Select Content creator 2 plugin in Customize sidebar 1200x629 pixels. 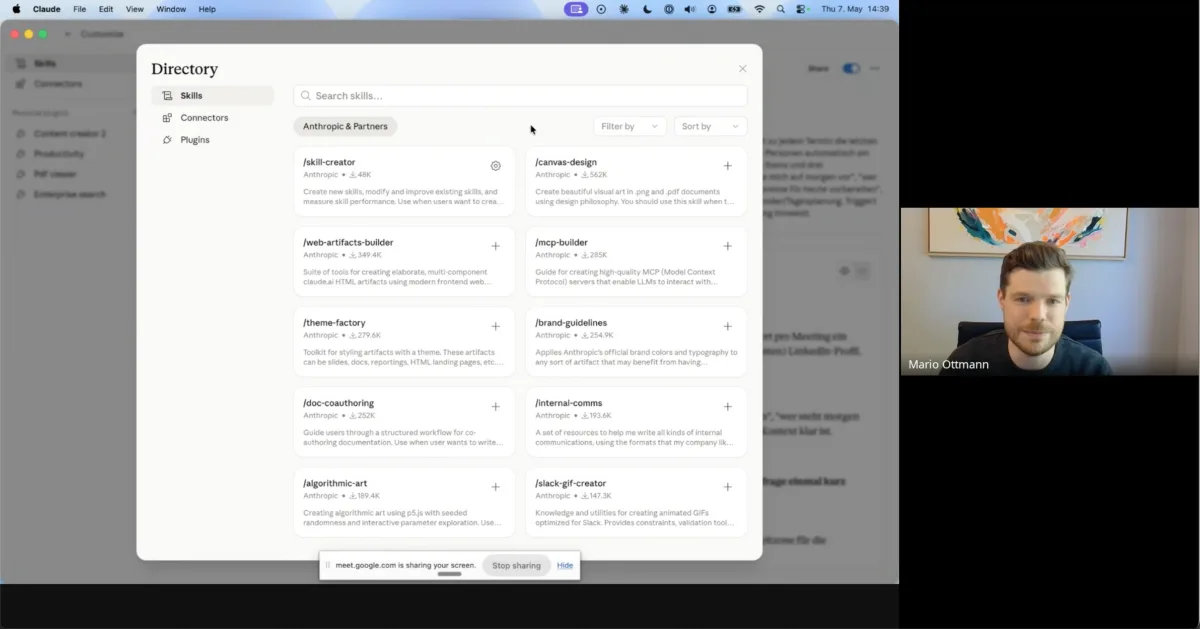pyautogui.click(x=68, y=134)
